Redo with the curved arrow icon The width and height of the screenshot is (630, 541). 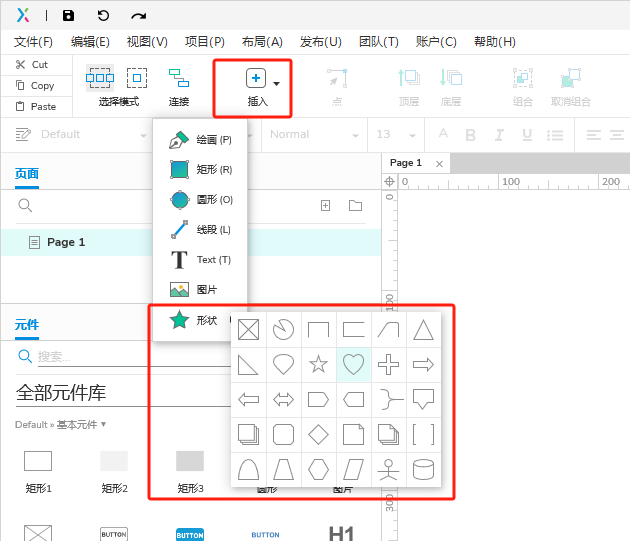[x=139, y=16]
